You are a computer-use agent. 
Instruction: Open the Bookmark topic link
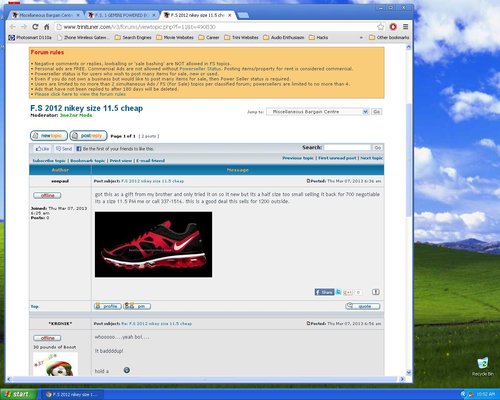point(88,161)
